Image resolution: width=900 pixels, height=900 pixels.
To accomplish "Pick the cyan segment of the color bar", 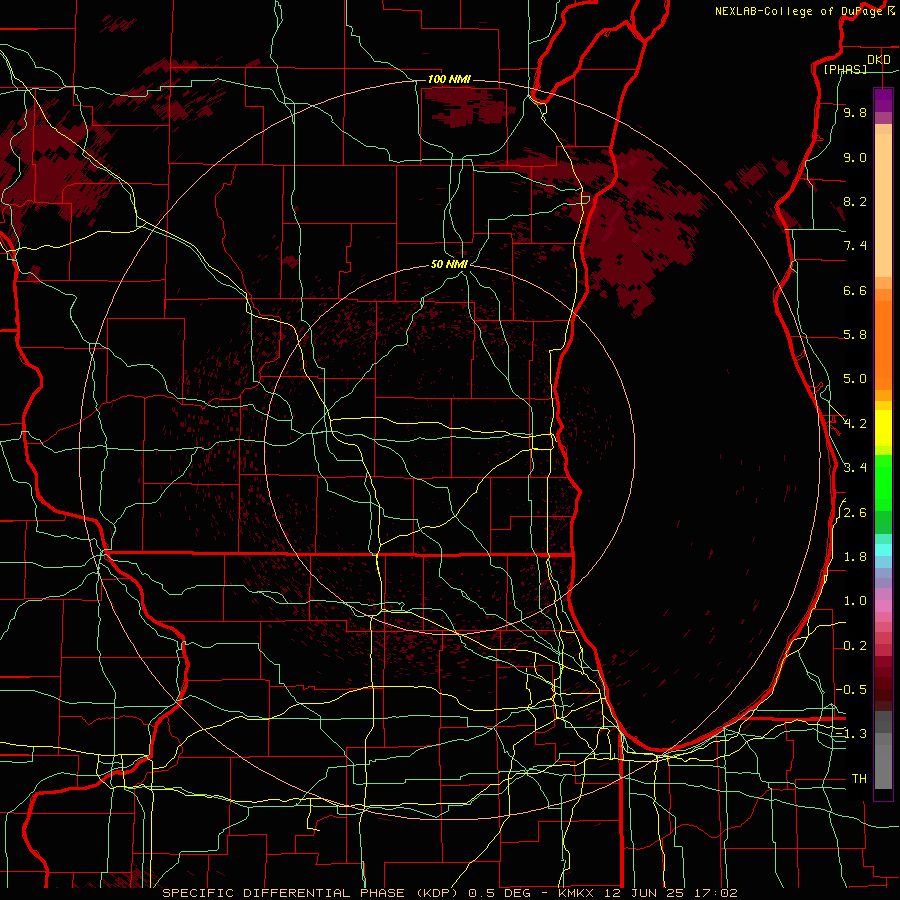I will (x=883, y=550).
